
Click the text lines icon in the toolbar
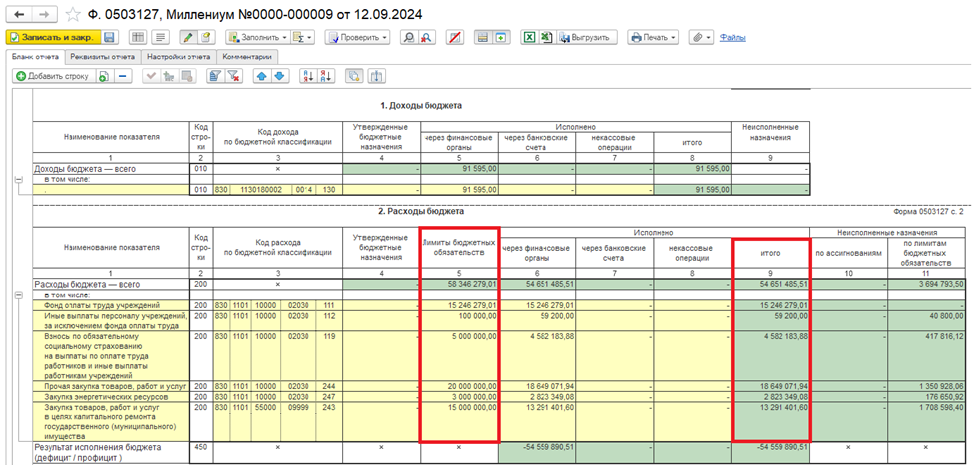coord(160,37)
